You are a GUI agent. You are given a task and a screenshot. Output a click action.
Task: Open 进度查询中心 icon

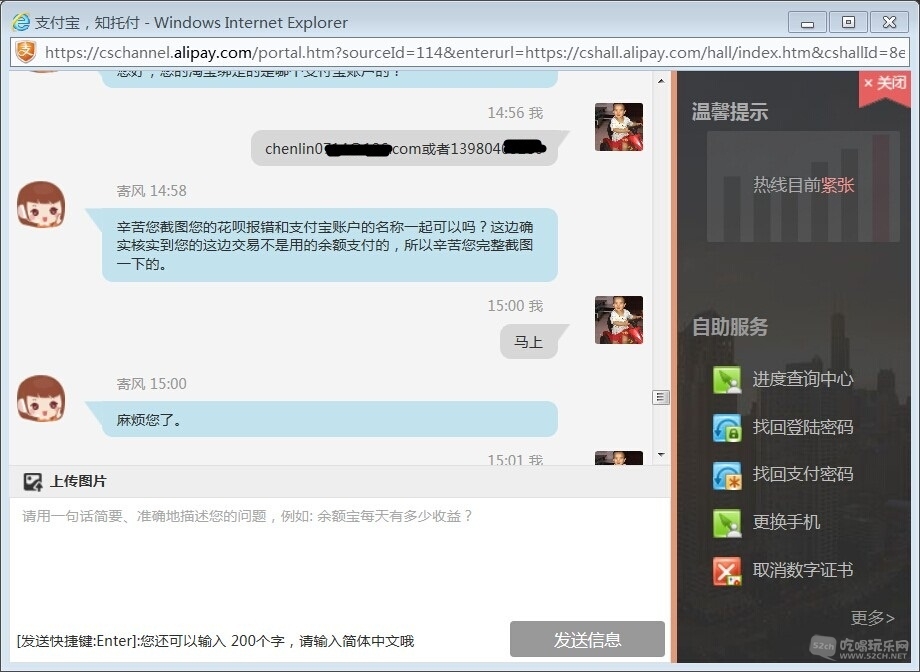tap(727, 379)
